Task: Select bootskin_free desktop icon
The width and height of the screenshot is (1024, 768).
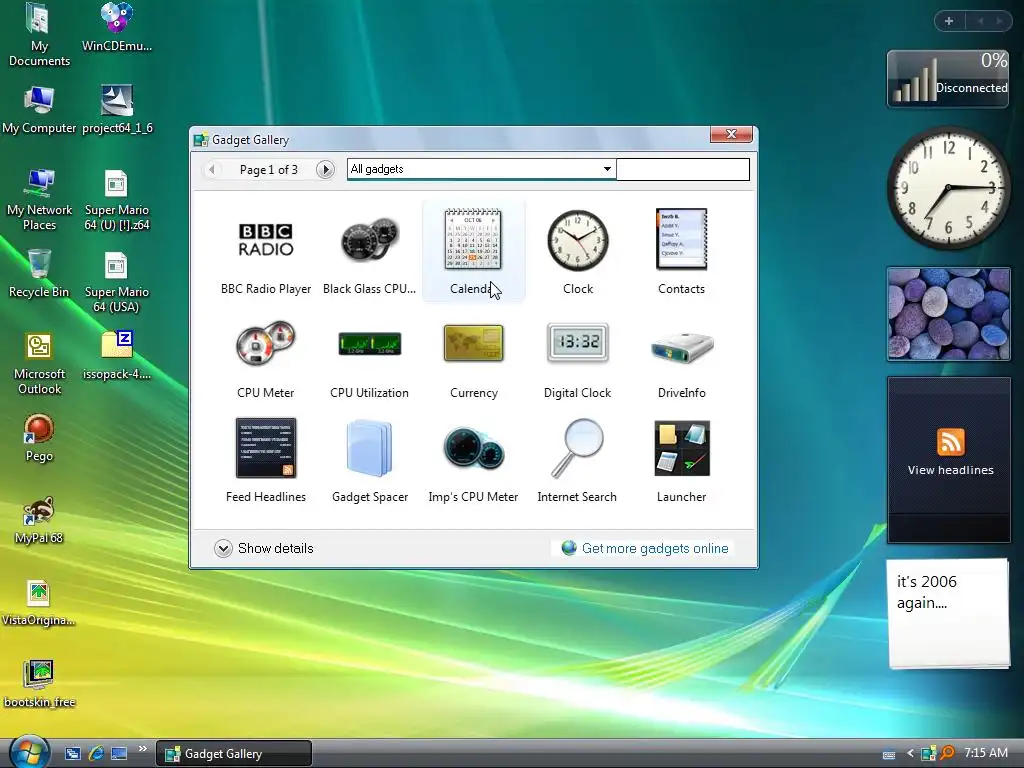Action: coord(39,684)
